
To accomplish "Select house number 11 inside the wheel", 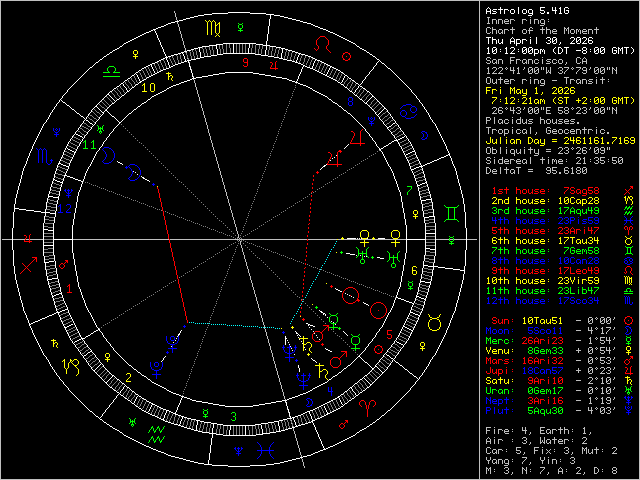I will pyautogui.click(x=89, y=144).
